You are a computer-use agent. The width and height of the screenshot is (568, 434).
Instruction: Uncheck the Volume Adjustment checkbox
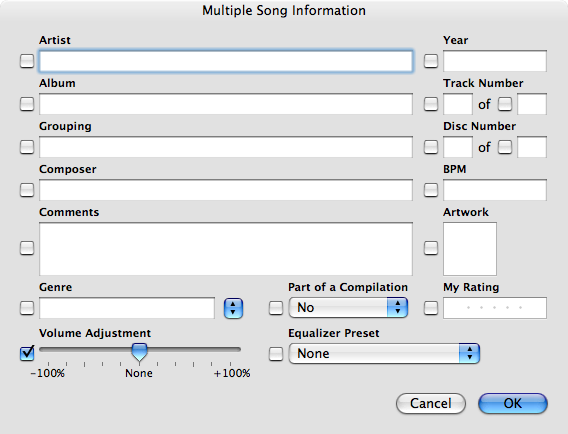pyautogui.click(x=27, y=353)
